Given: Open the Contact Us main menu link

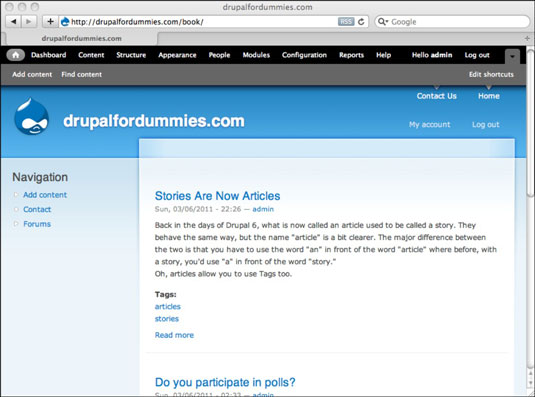Looking at the screenshot, I should pos(436,96).
